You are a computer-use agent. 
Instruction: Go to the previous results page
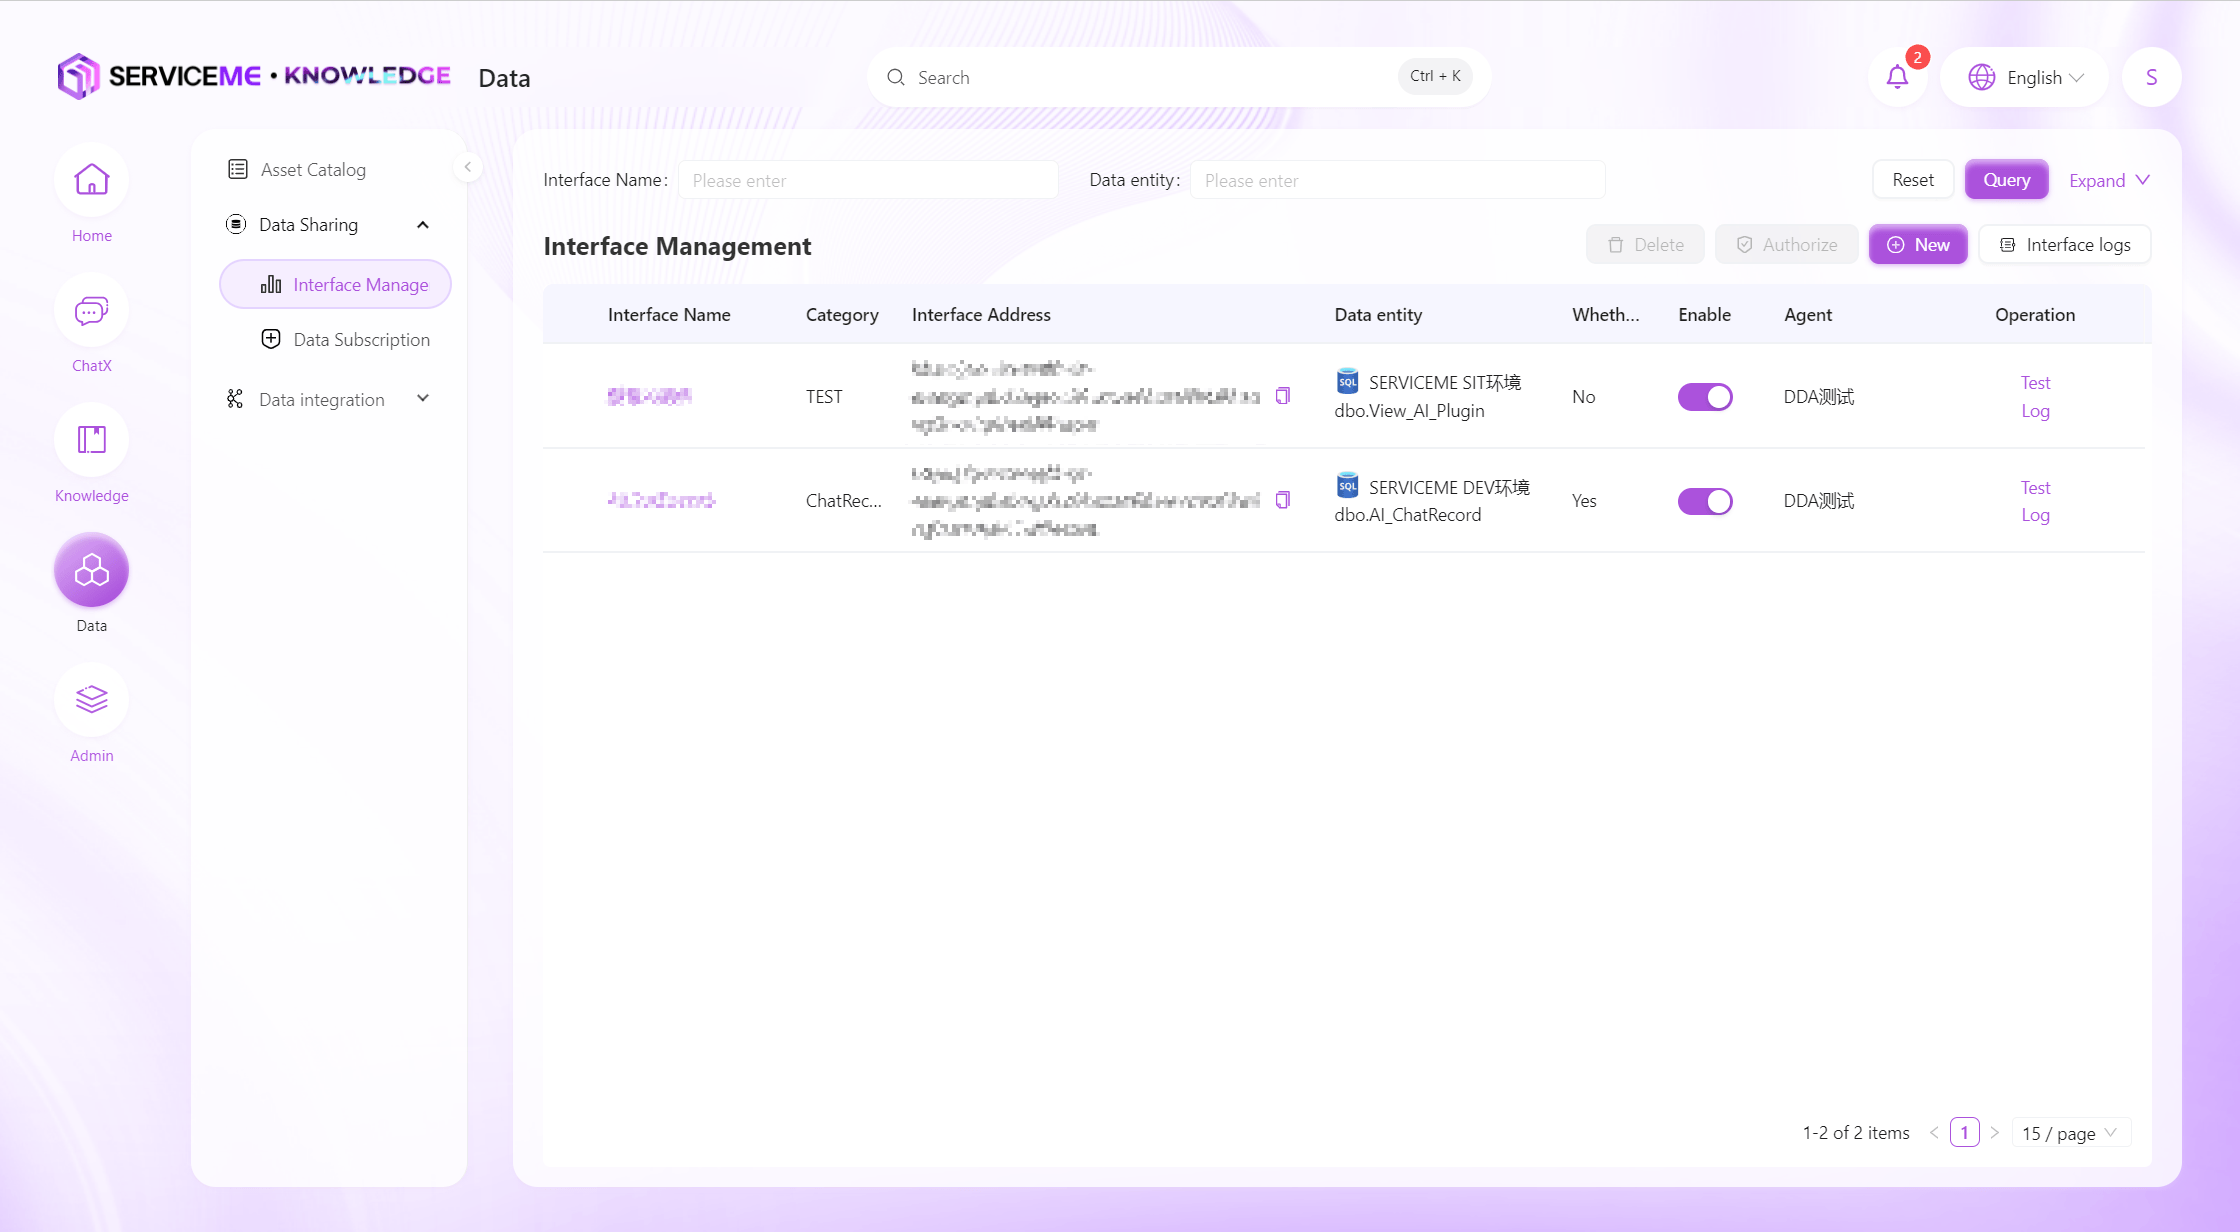1934,1133
